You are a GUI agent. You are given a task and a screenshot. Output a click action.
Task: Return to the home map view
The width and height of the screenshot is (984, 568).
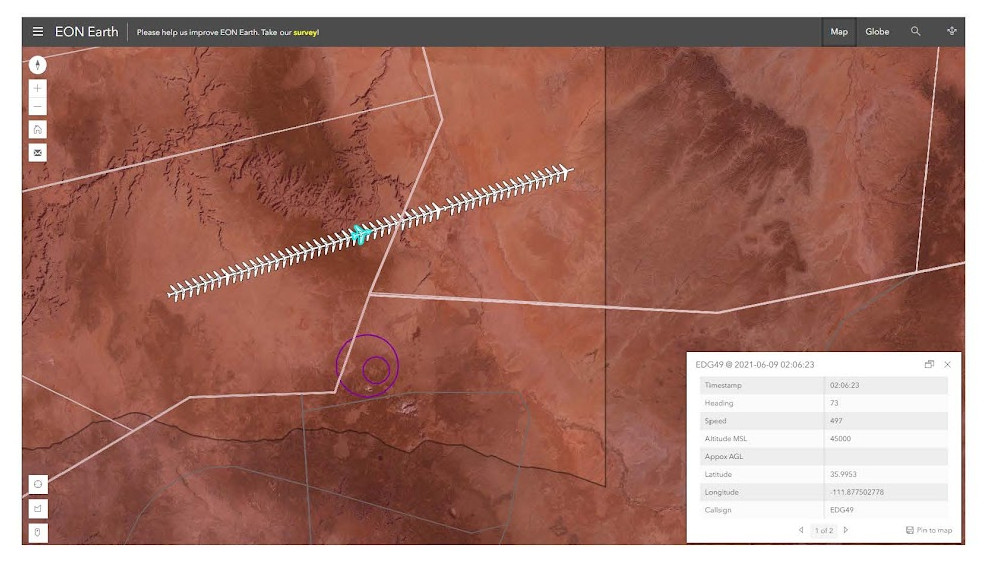point(38,129)
